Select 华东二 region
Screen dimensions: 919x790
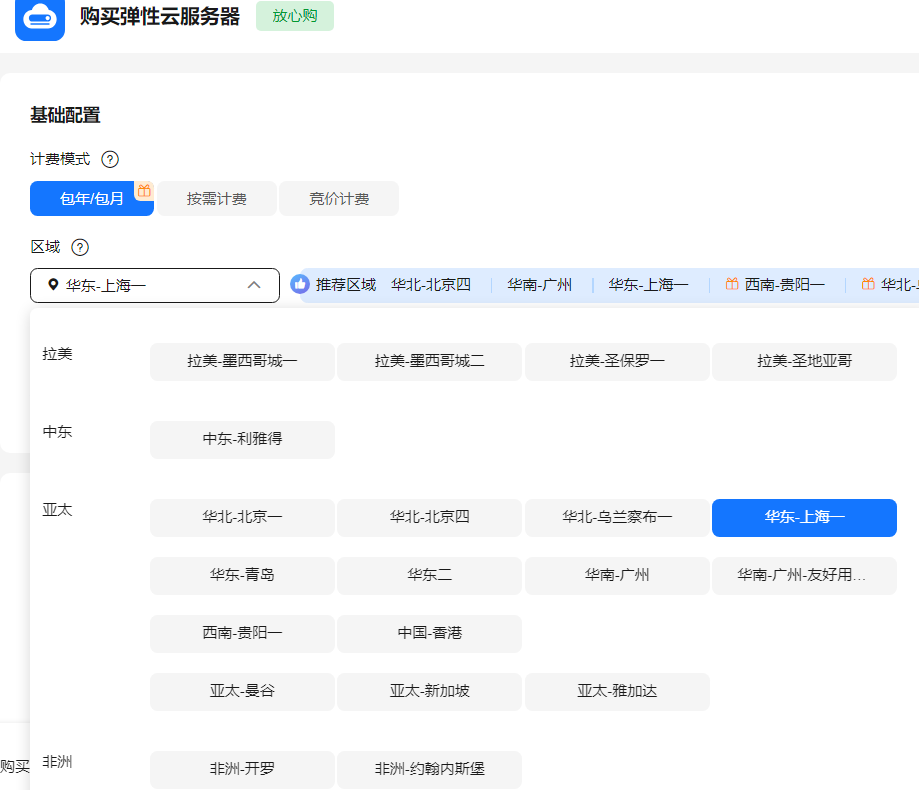[430, 576]
